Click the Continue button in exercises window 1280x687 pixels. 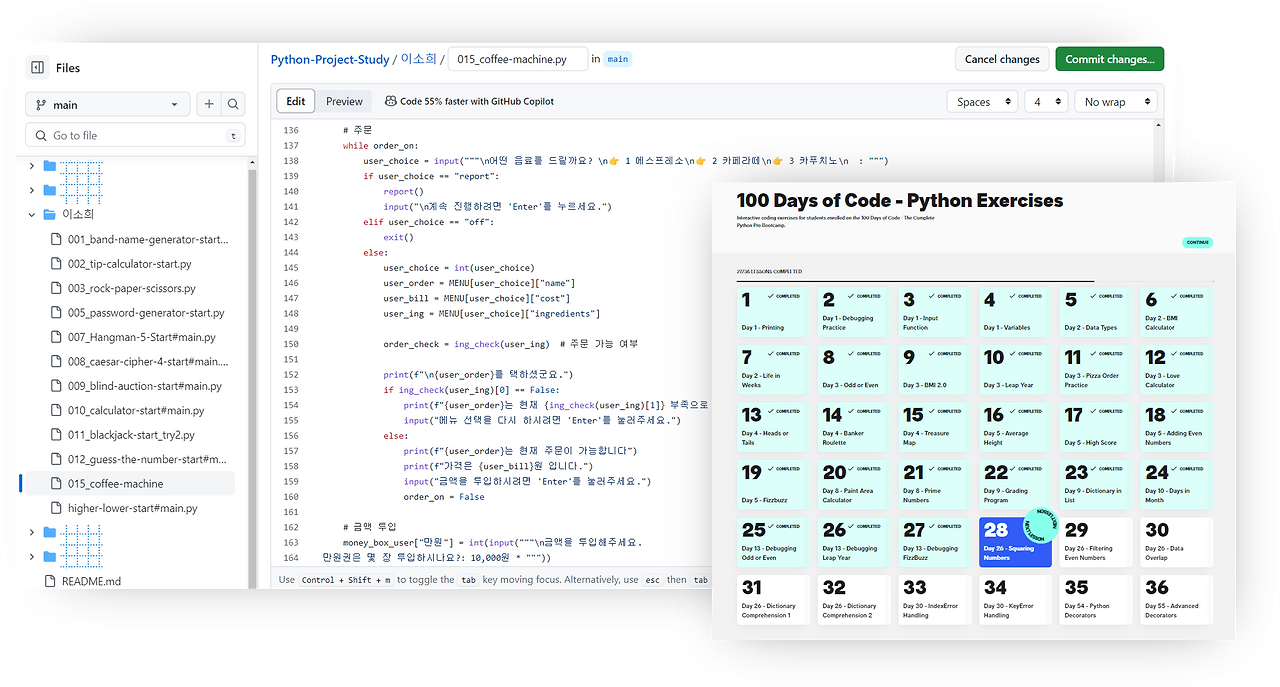(x=1197, y=242)
